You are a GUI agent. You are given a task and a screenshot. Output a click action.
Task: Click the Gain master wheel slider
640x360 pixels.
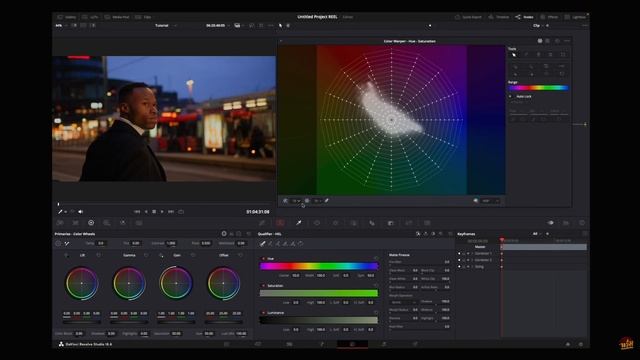[x=176, y=322]
